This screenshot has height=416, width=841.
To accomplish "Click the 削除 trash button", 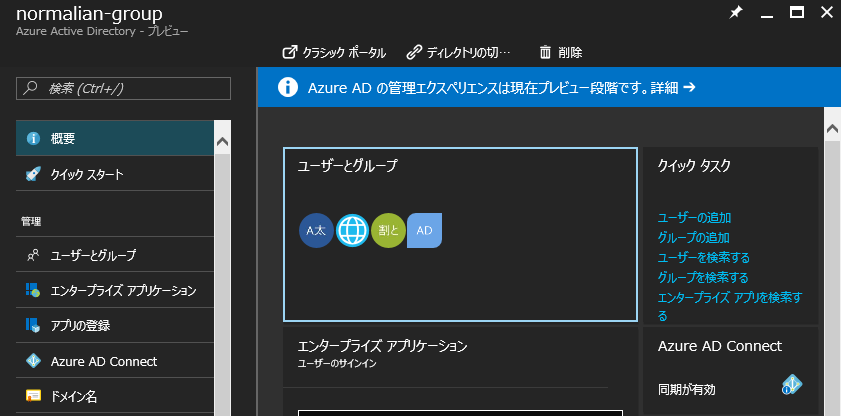I will [561, 53].
